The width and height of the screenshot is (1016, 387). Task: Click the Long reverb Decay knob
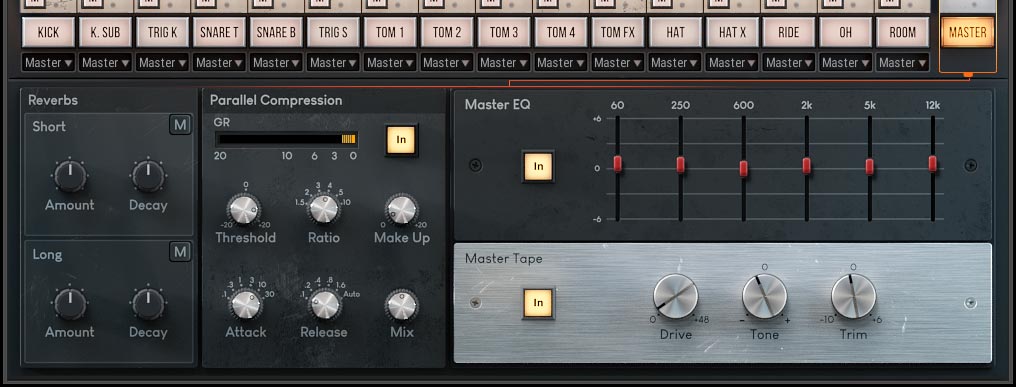[148, 303]
